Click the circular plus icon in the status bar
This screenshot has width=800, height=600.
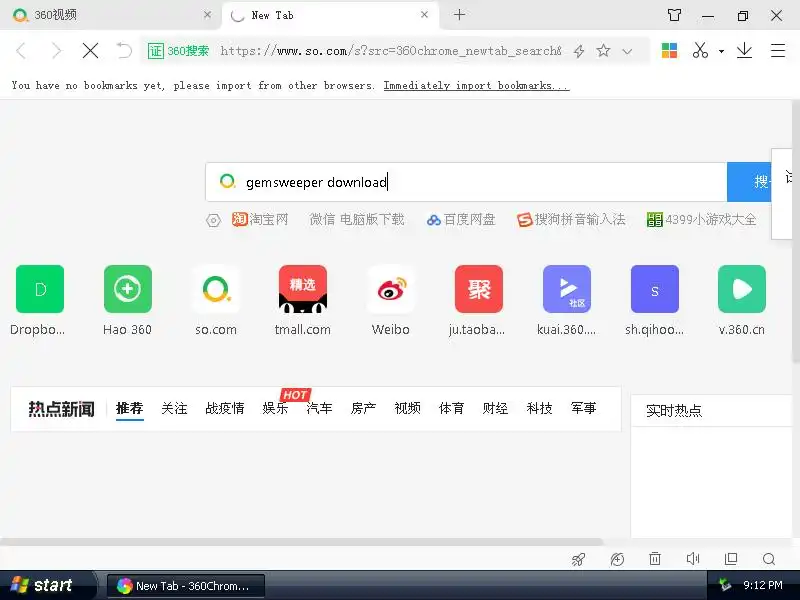(617, 560)
